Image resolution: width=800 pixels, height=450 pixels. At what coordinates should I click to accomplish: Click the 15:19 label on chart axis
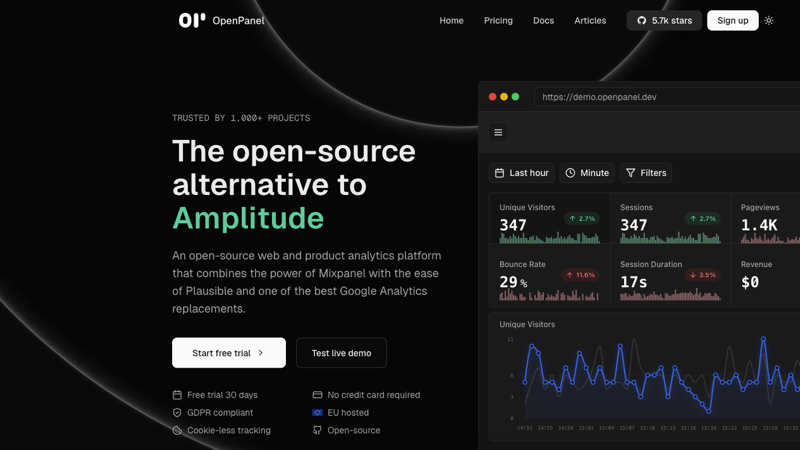pos(708,428)
